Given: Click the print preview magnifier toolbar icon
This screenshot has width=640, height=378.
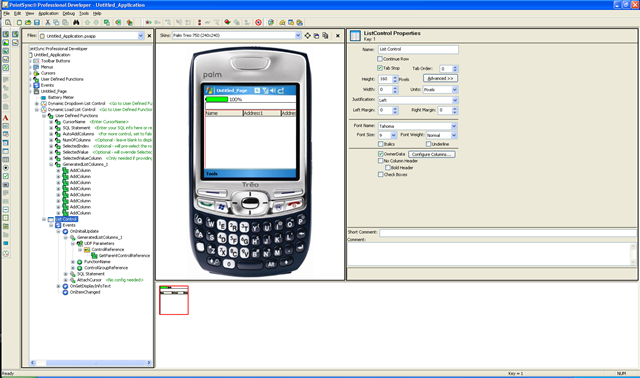Looking at the screenshot, I should point(8,22).
